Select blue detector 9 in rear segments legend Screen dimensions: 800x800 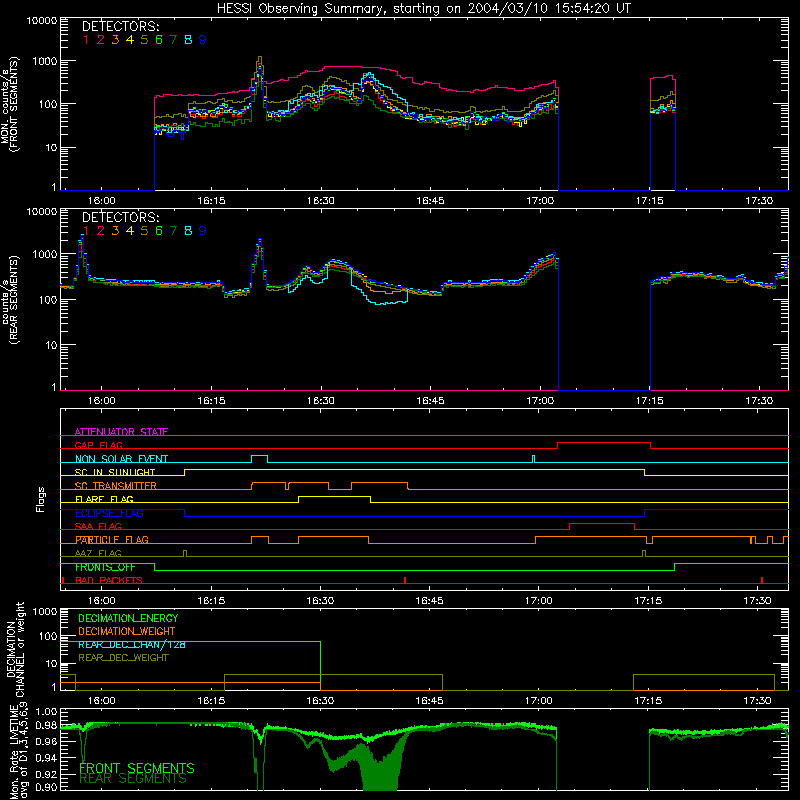(x=203, y=231)
